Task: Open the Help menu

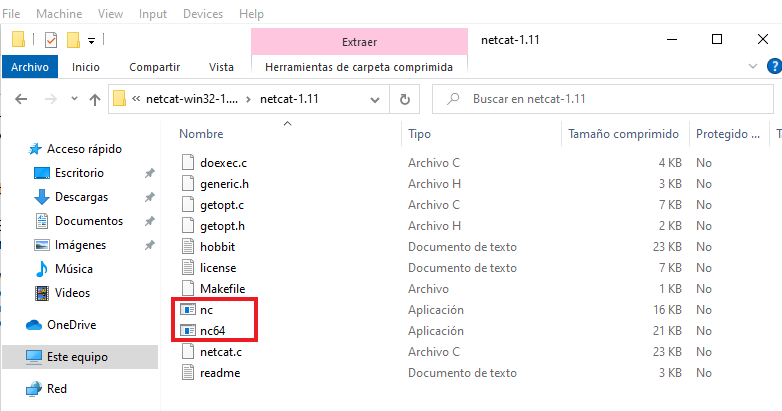Action: point(251,13)
